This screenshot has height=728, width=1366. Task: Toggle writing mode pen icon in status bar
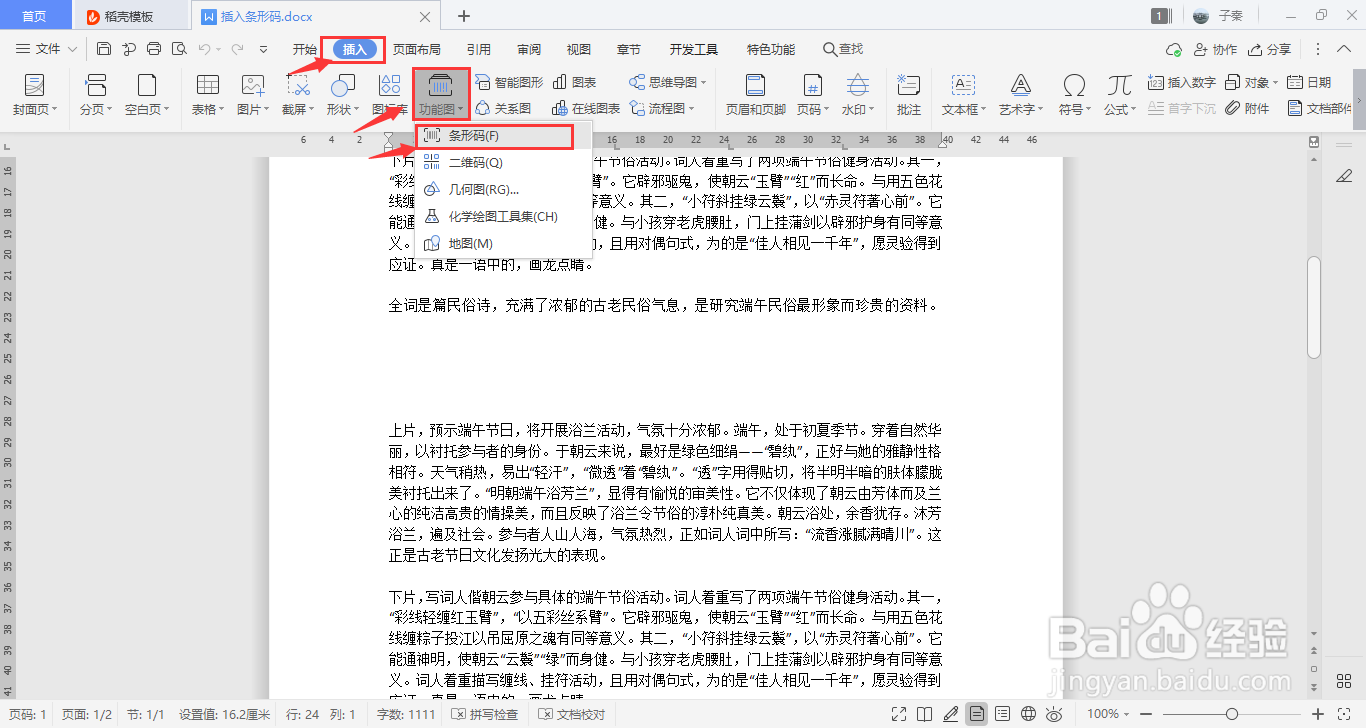pos(950,714)
